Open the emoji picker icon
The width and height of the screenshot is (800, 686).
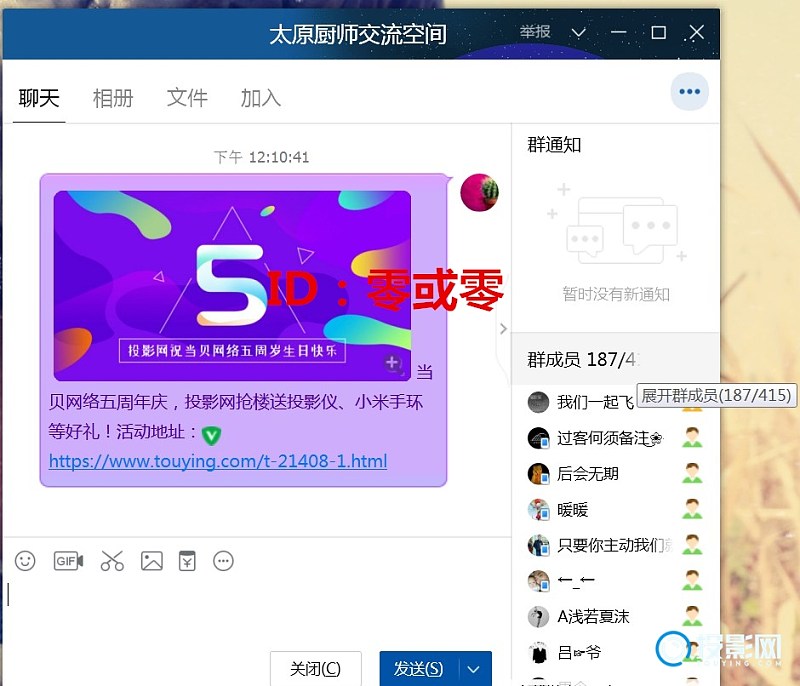pos(25,561)
